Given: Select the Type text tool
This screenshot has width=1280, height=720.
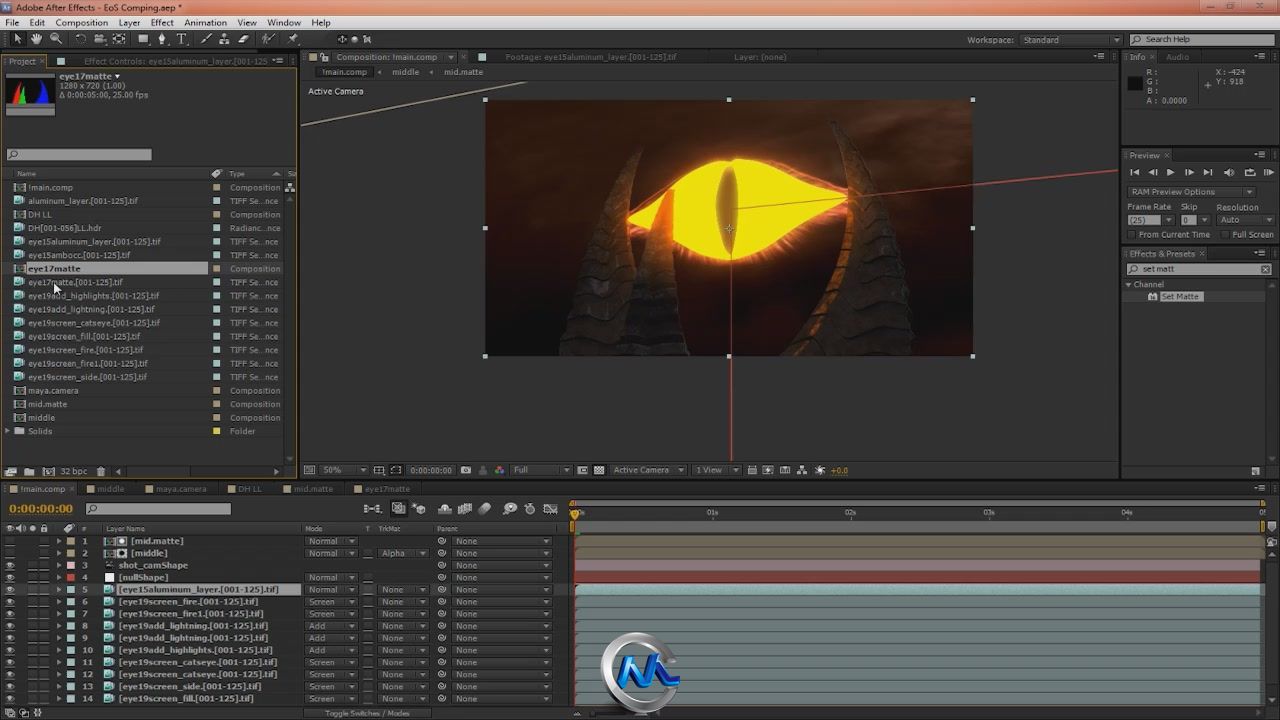Looking at the screenshot, I should click(x=181, y=39).
